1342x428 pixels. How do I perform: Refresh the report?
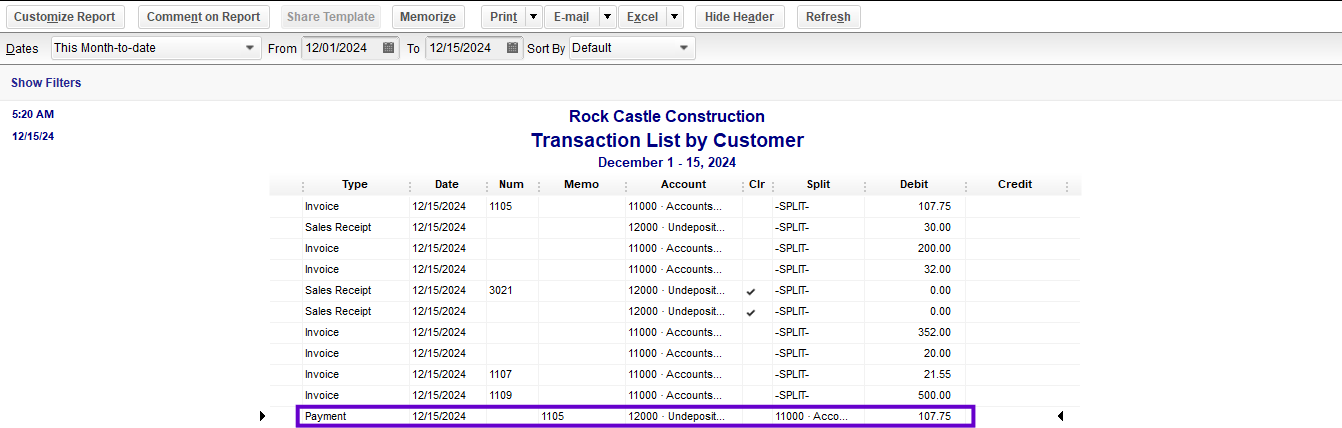[x=828, y=17]
